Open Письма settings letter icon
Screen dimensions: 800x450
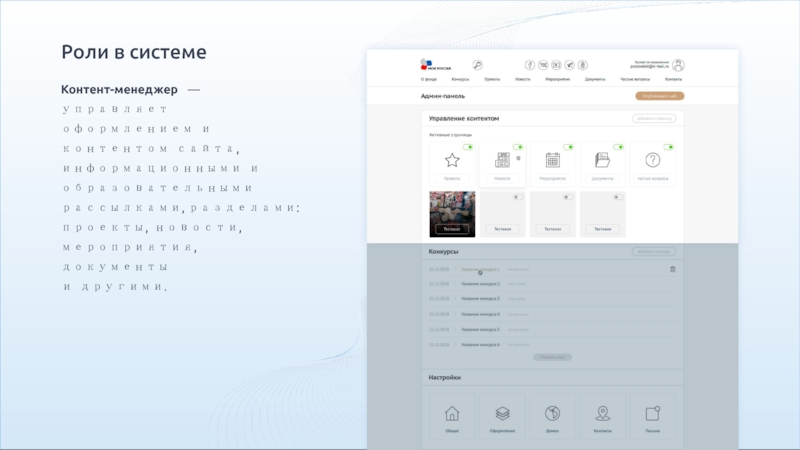click(x=653, y=413)
